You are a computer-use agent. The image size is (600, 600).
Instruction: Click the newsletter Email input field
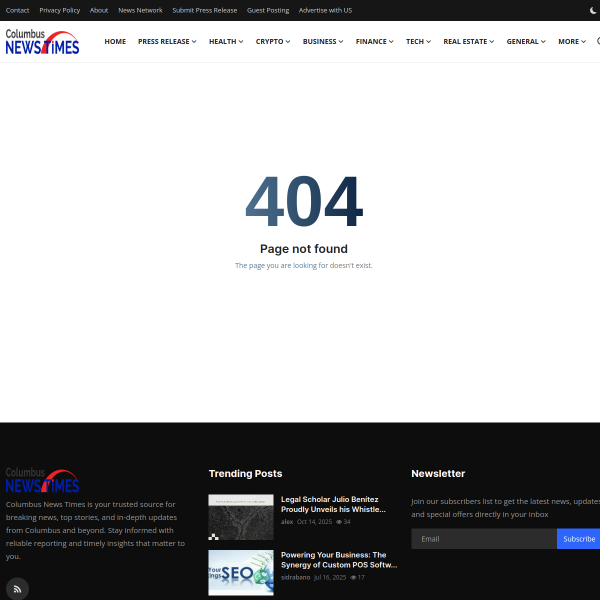[484, 539]
